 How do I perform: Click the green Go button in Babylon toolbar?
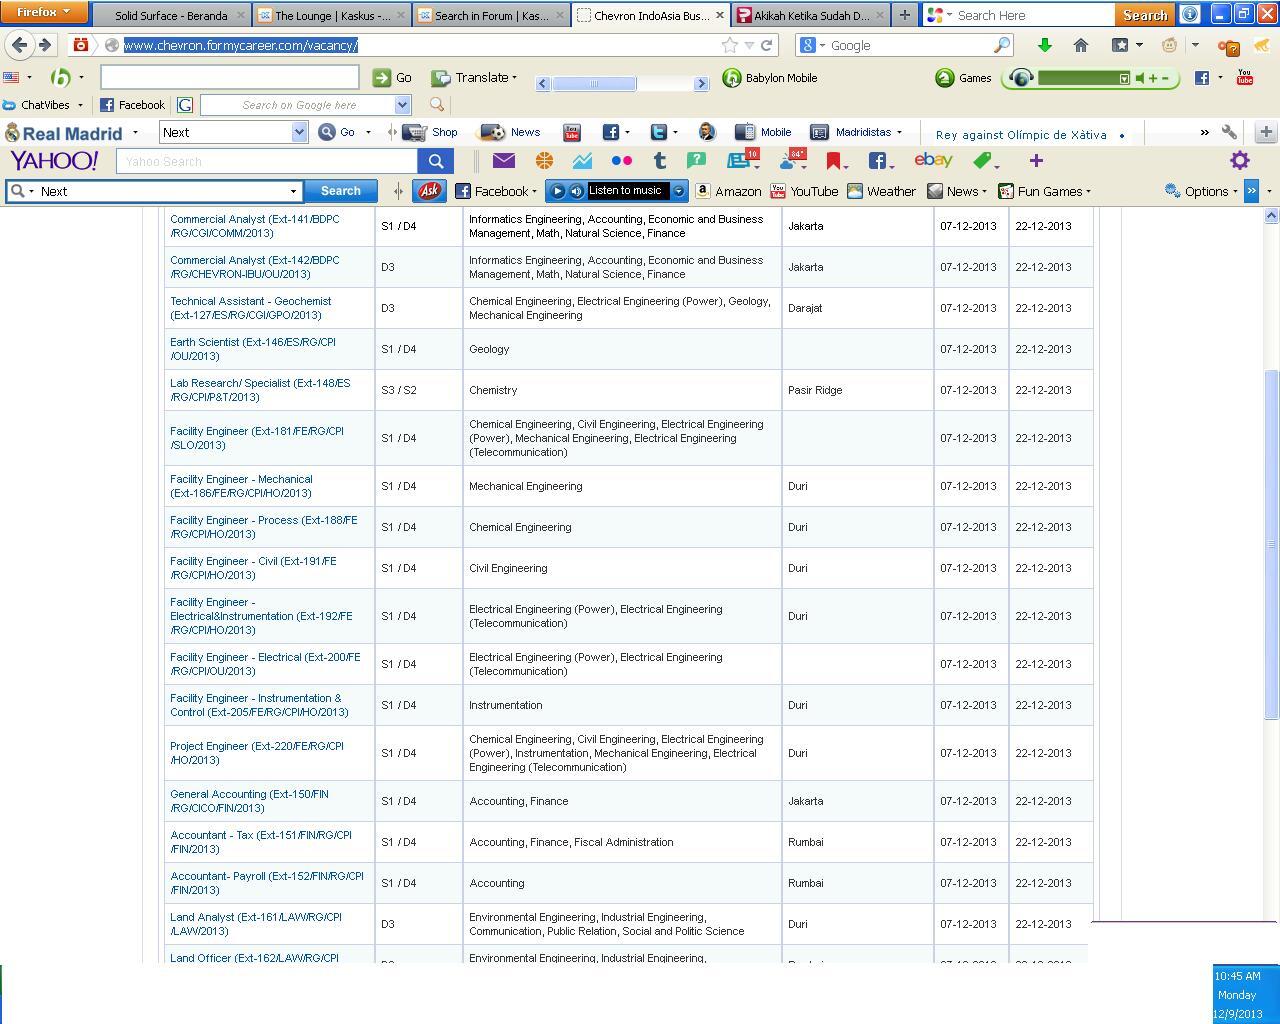pos(392,78)
